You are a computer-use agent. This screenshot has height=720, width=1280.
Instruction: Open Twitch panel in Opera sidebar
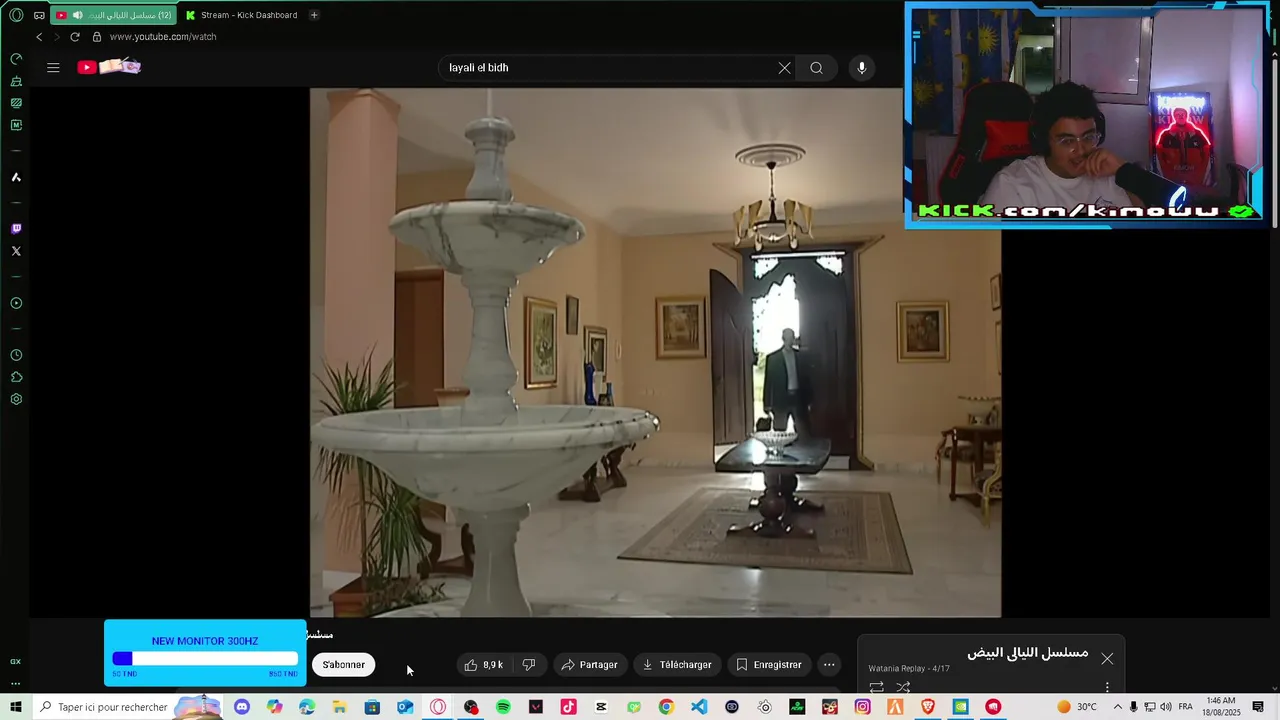(x=16, y=229)
